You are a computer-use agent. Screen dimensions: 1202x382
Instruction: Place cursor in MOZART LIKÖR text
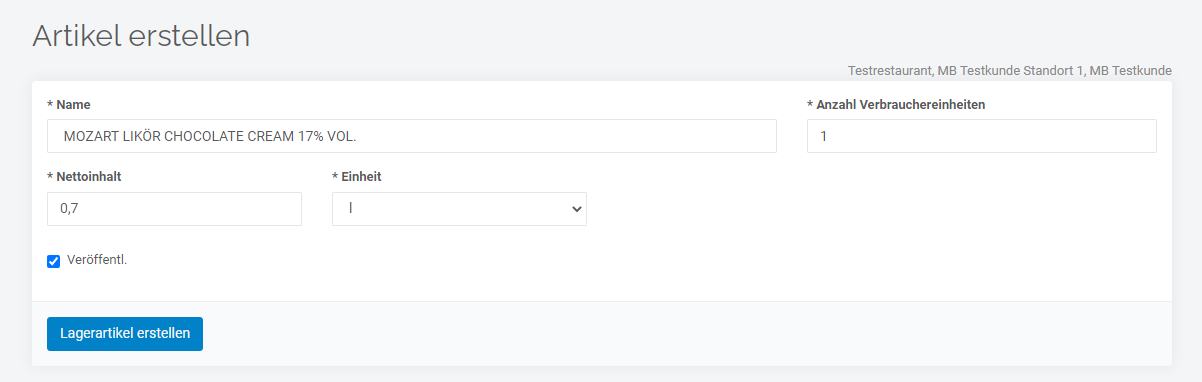112,136
